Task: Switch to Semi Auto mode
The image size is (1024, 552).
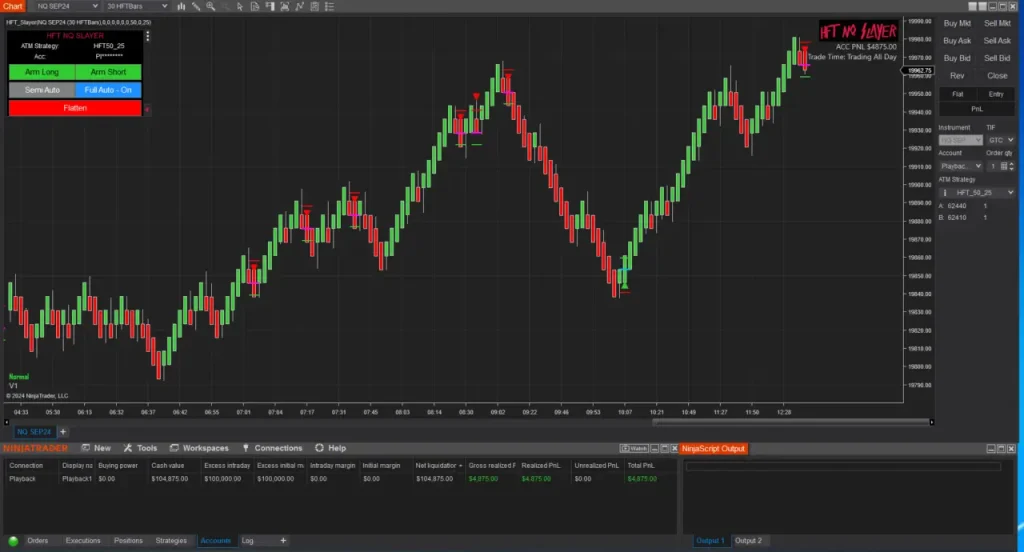Action: pos(42,90)
